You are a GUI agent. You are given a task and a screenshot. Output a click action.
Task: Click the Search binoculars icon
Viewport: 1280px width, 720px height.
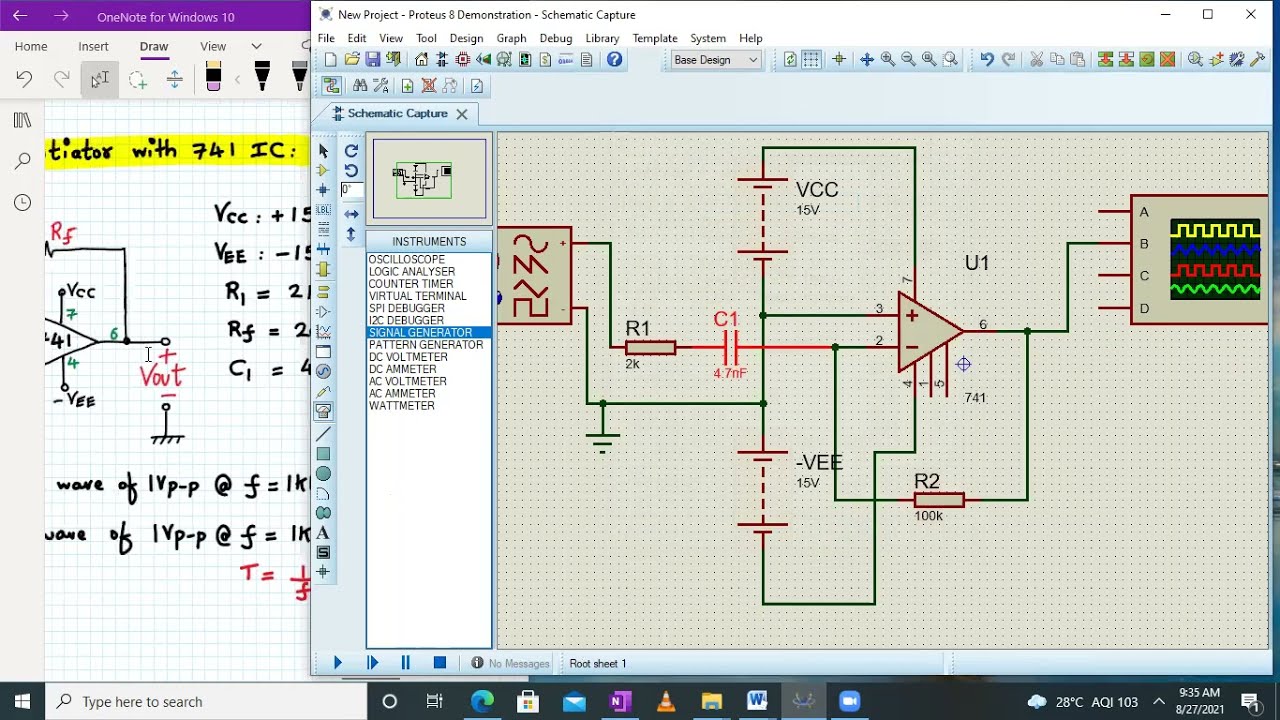[360, 86]
